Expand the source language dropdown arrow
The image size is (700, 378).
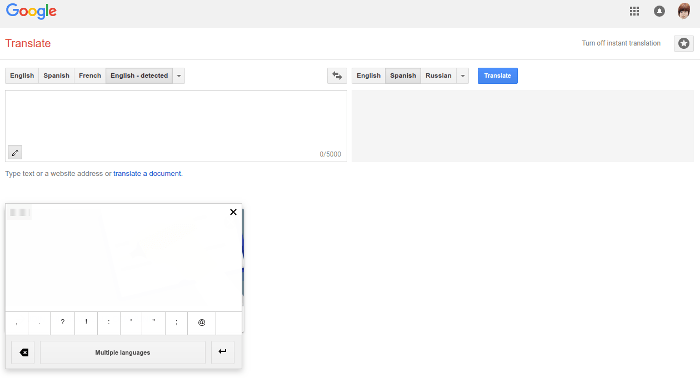tap(179, 76)
